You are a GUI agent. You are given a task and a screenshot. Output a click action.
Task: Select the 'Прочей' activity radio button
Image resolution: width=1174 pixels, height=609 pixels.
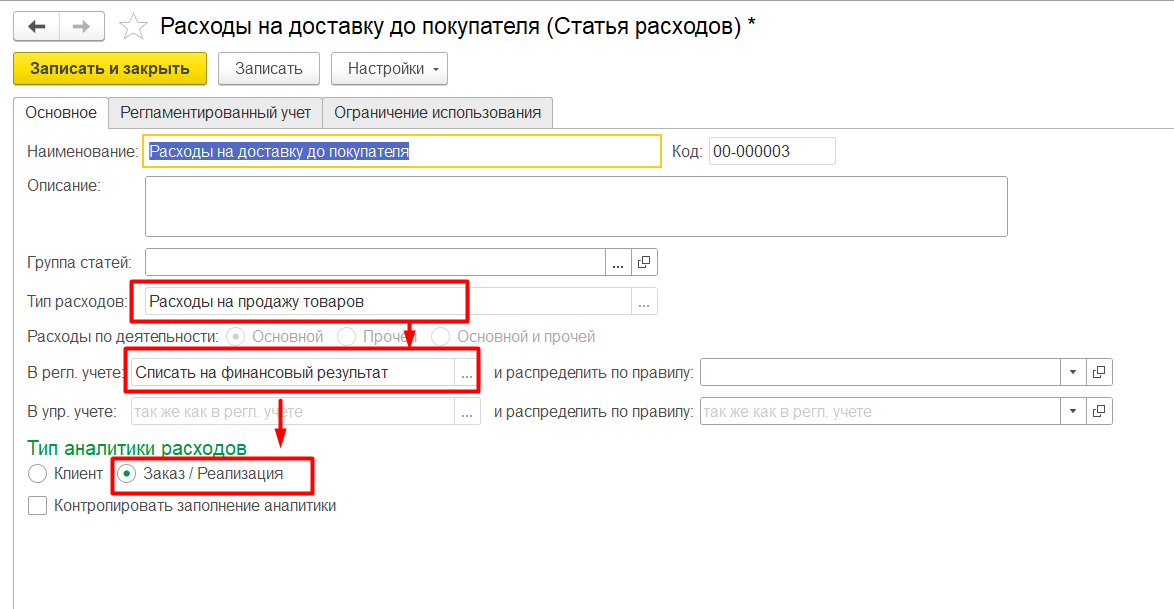347,337
